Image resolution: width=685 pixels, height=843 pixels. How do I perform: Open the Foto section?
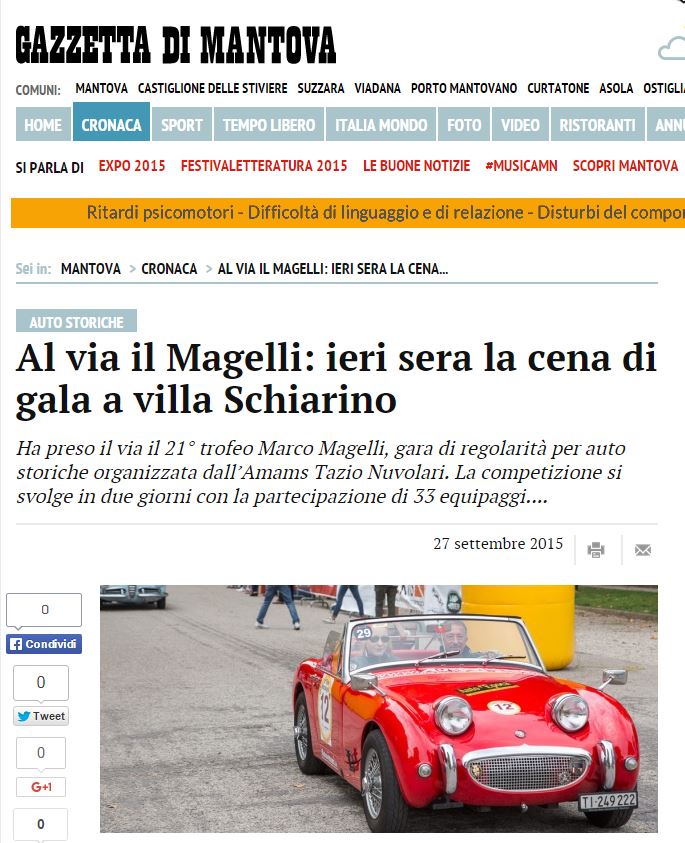[x=464, y=125]
